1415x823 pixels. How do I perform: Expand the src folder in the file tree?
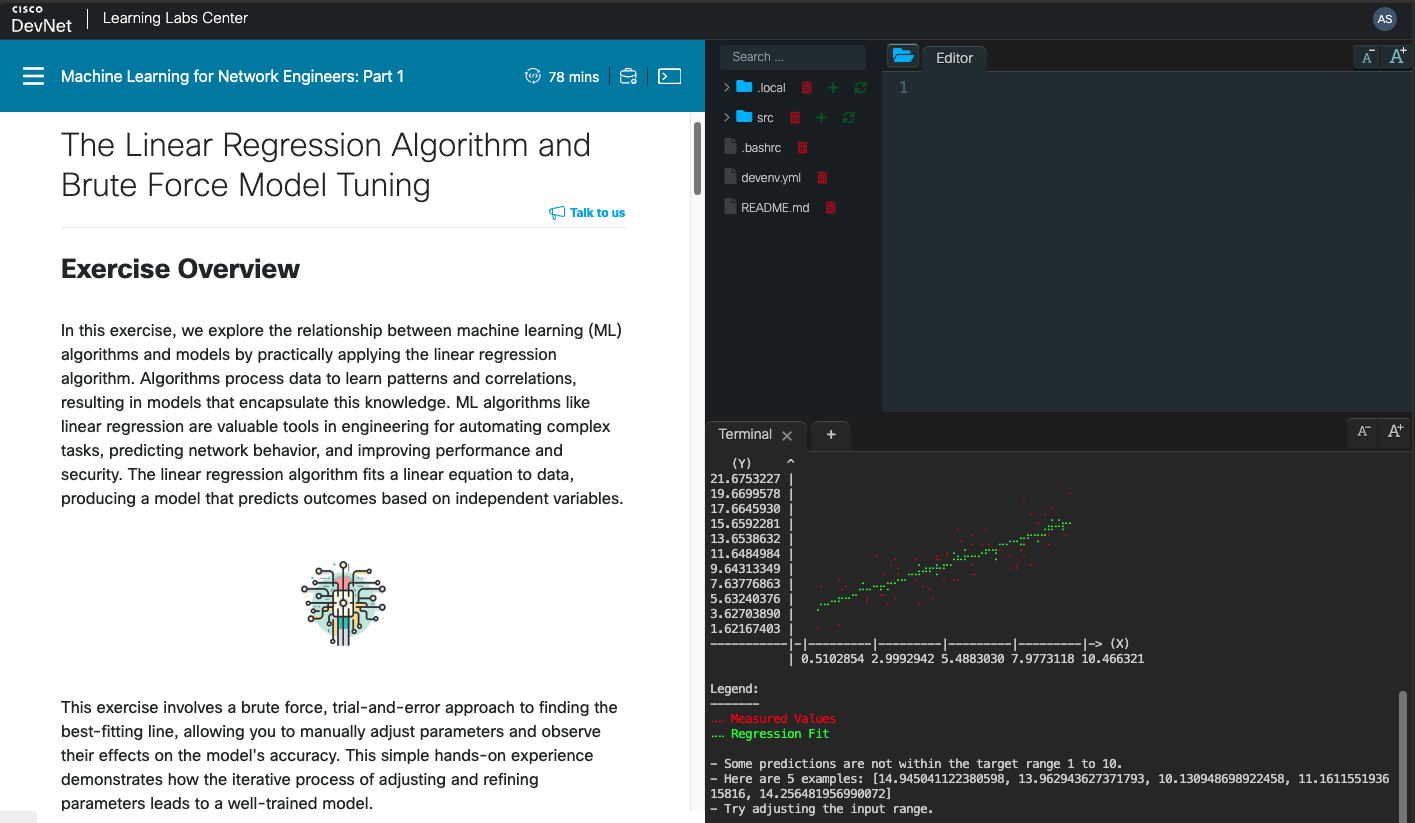tap(726, 117)
